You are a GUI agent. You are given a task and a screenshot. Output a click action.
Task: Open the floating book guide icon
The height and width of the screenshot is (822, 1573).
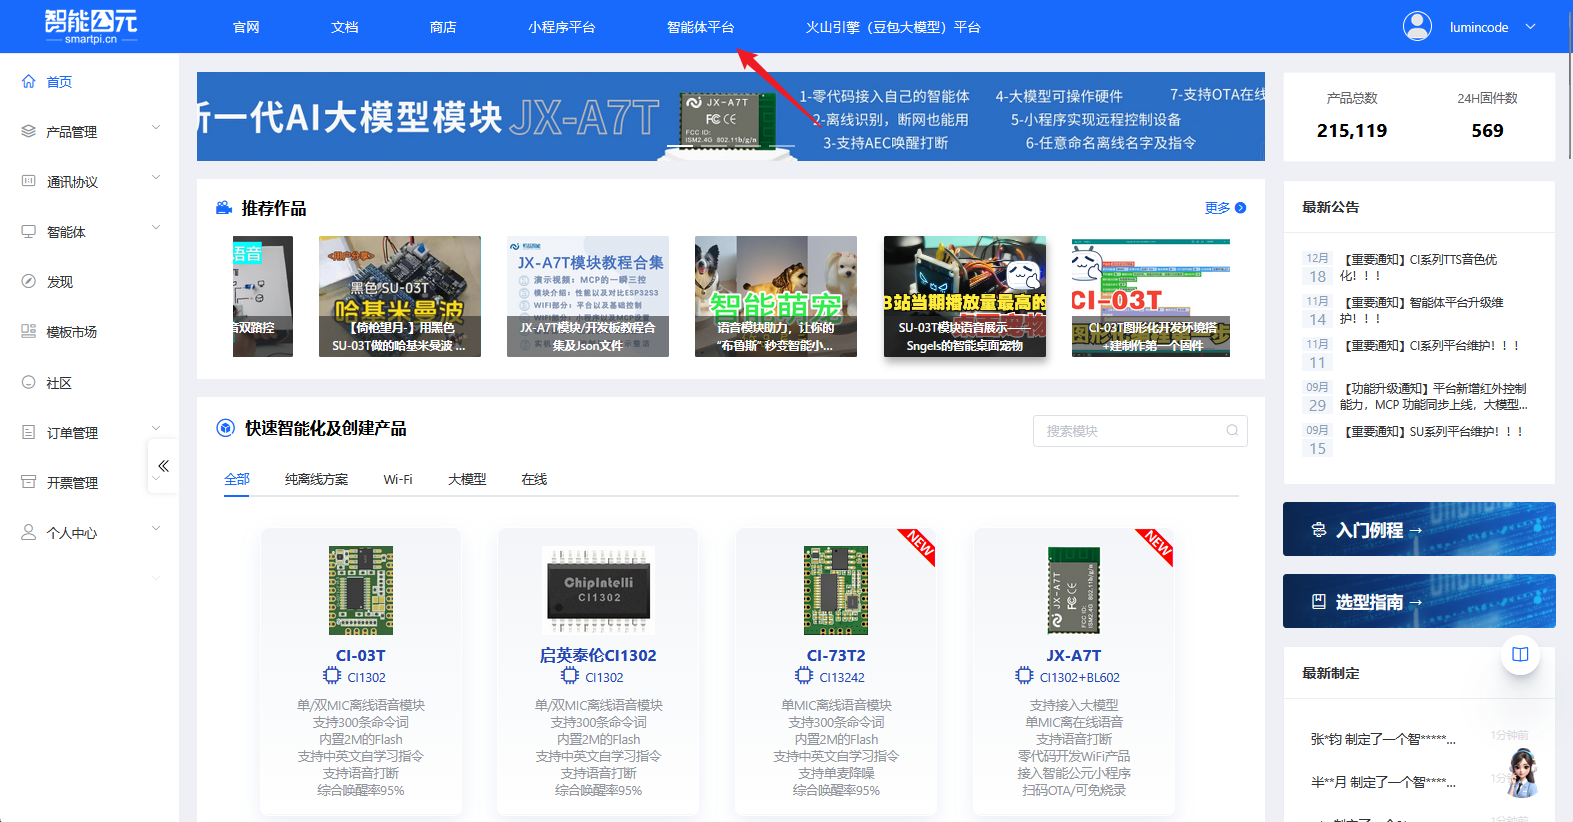pyautogui.click(x=1520, y=654)
